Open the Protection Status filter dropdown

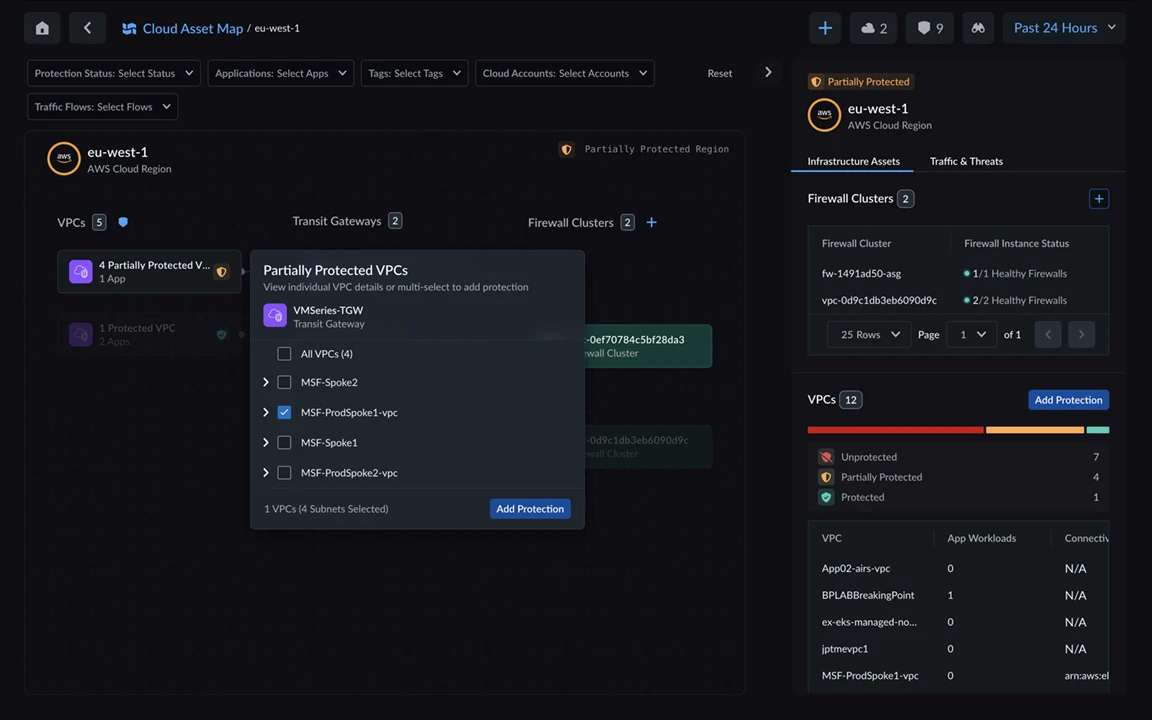point(112,72)
